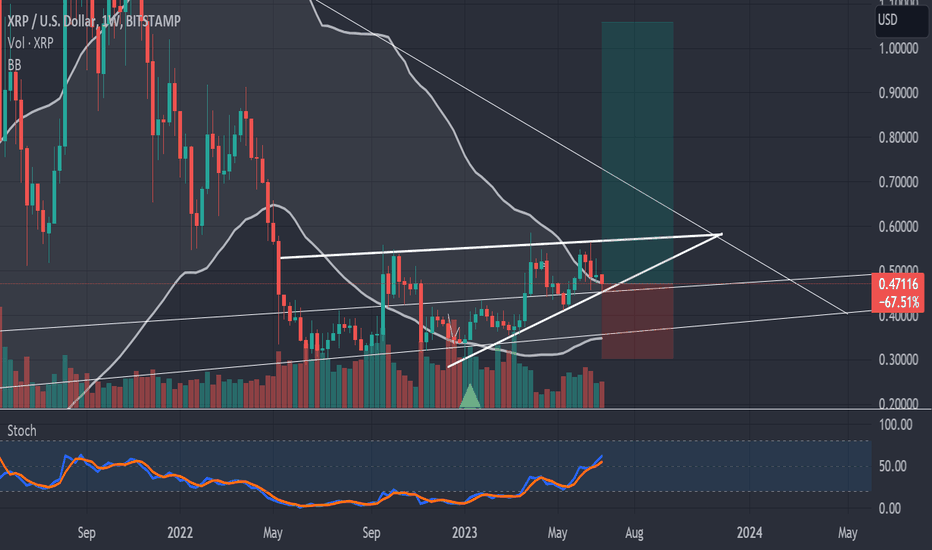Select the thick upper horizontal resistance trendline
Screen dimensions: 932x550
pos(500,246)
